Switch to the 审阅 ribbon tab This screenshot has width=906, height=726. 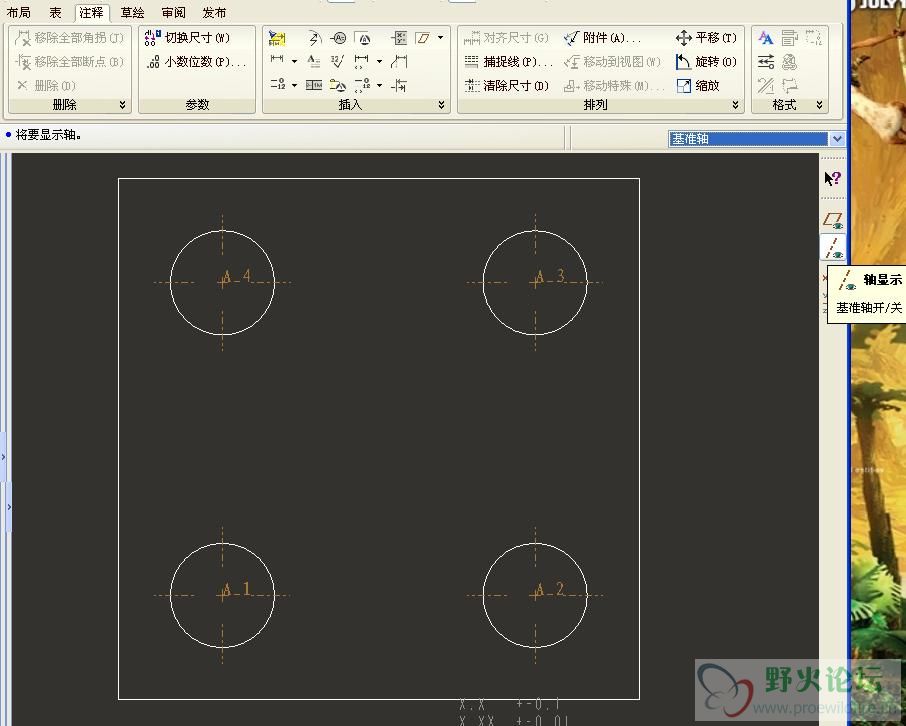[173, 12]
